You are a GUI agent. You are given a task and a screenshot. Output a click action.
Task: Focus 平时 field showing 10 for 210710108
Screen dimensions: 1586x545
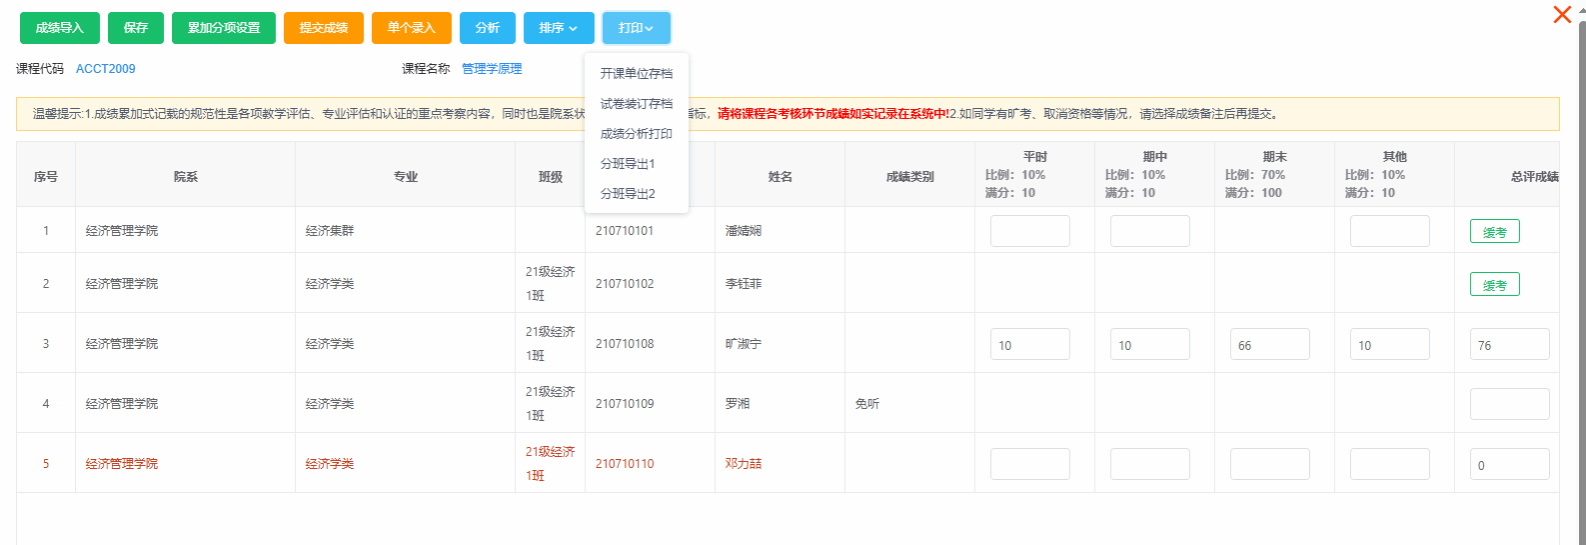pyautogui.click(x=1030, y=344)
